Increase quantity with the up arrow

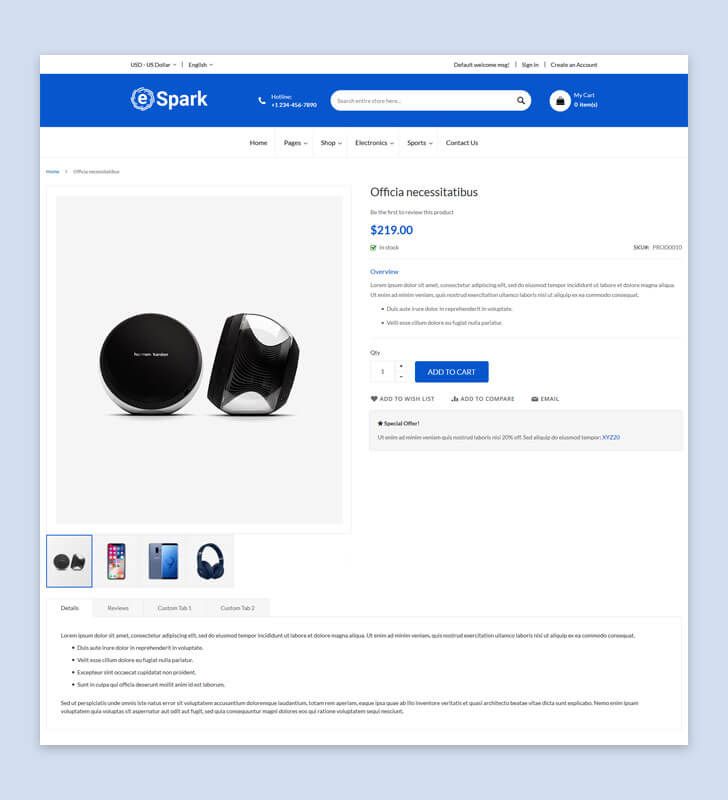click(x=401, y=366)
